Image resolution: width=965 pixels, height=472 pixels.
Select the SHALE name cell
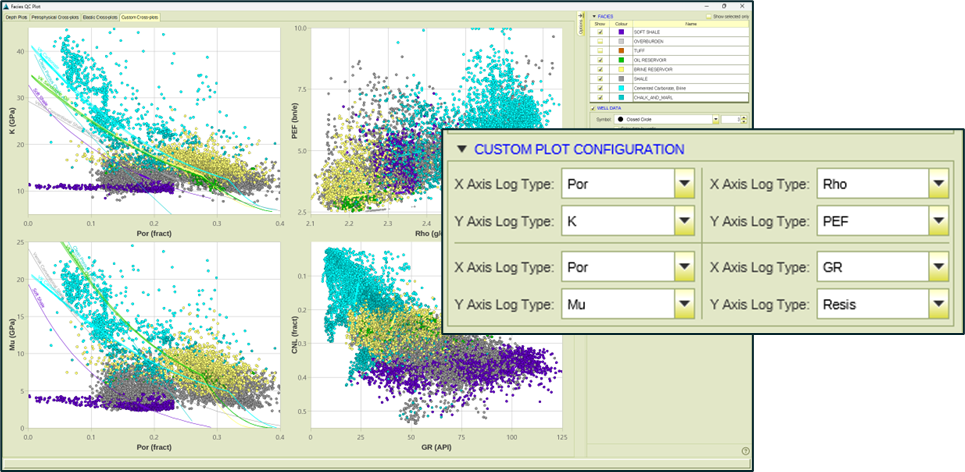click(x=691, y=79)
